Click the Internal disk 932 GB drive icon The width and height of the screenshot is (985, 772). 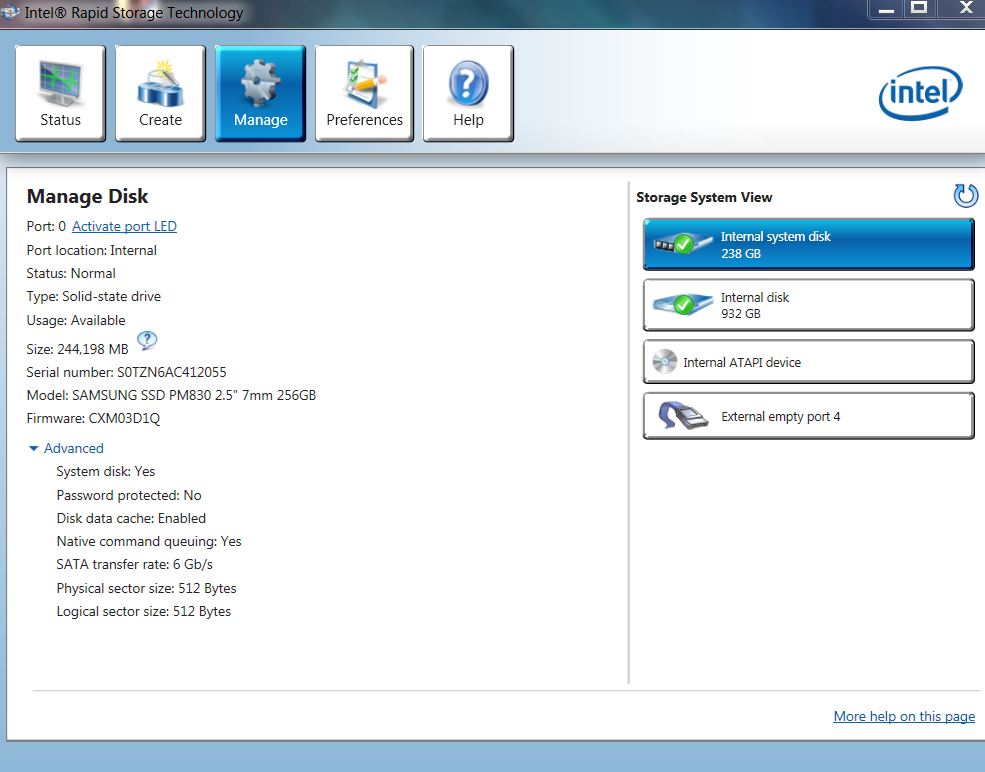682,305
